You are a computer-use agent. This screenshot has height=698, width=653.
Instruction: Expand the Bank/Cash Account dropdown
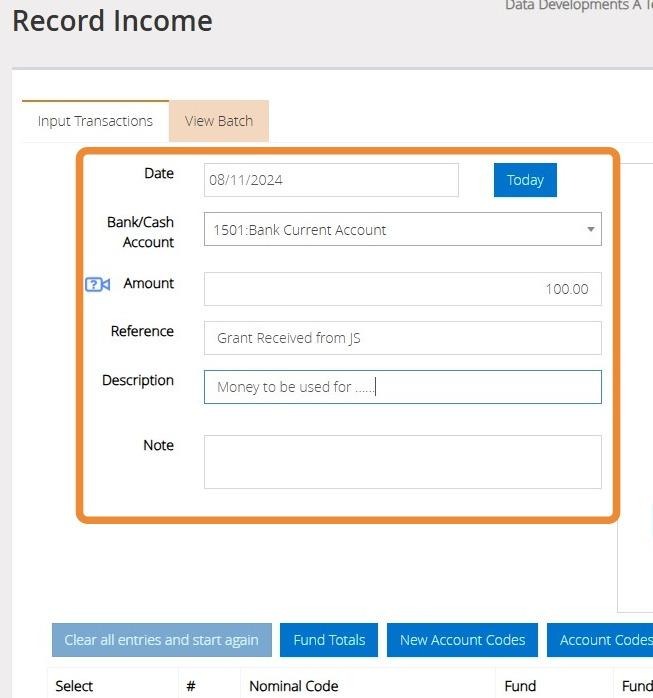pyautogui.click(x=403, y=229)
